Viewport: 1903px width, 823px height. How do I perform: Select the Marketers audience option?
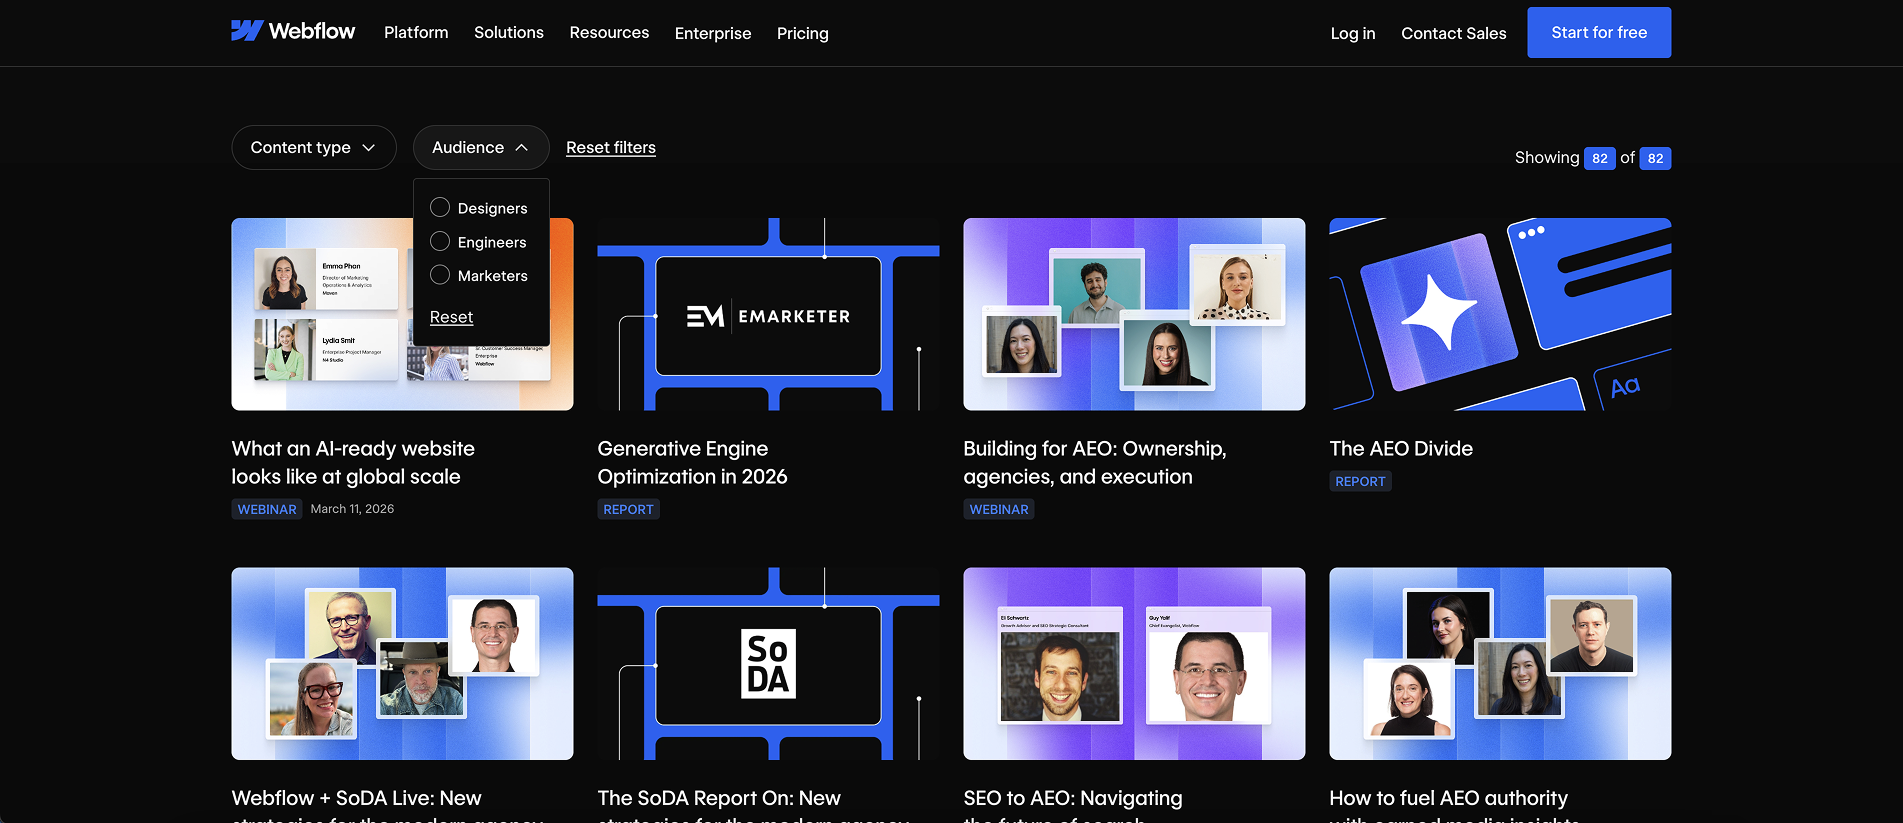click(479, 275)
